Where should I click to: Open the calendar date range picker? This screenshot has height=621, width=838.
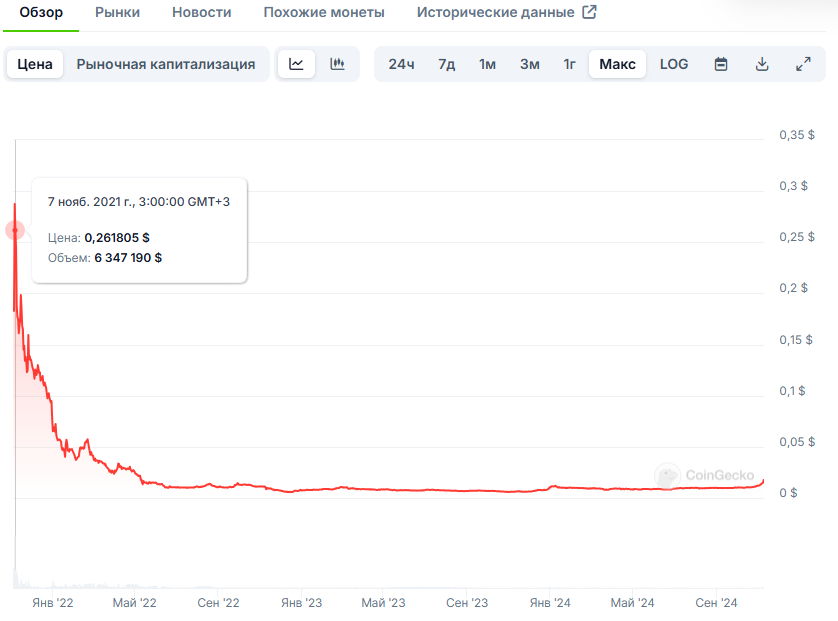721,64
